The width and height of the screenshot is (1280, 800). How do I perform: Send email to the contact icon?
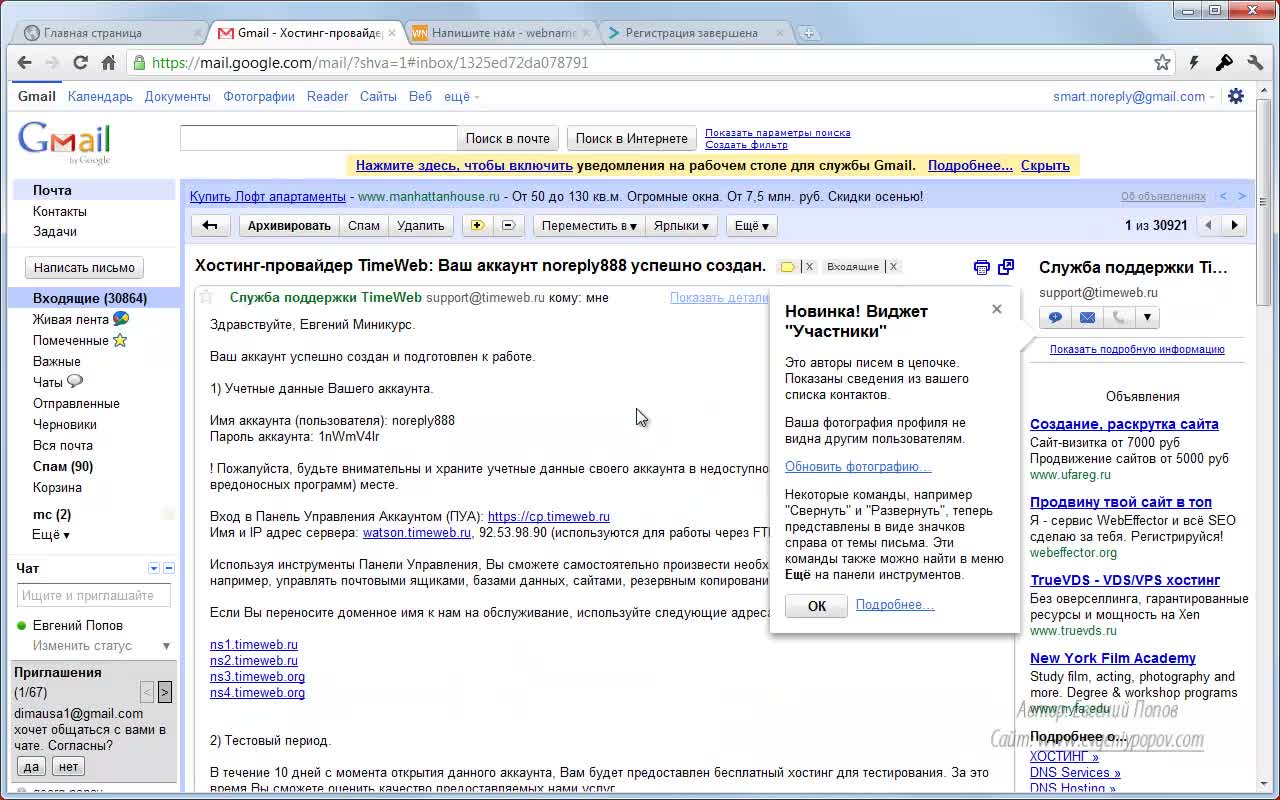tap(1087, 318)
